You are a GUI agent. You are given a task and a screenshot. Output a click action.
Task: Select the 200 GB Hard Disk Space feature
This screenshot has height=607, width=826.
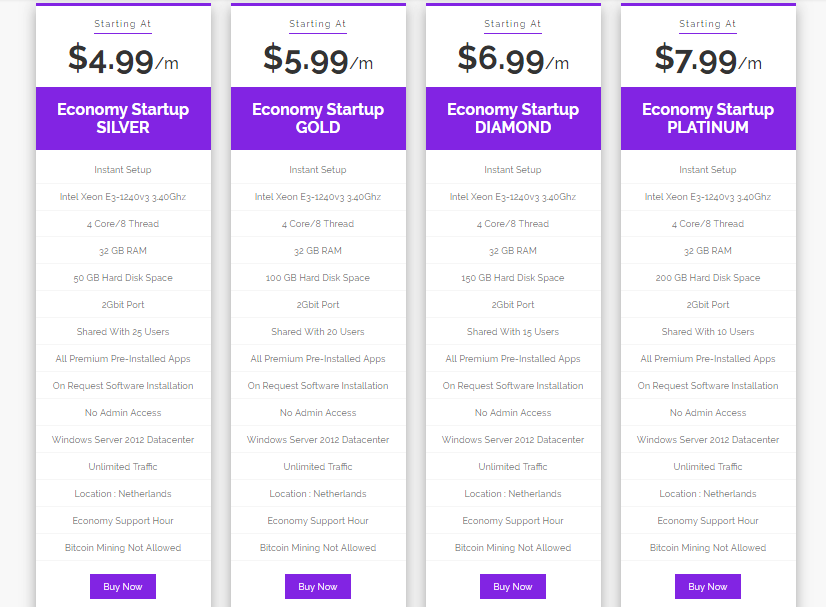[708, 278]
